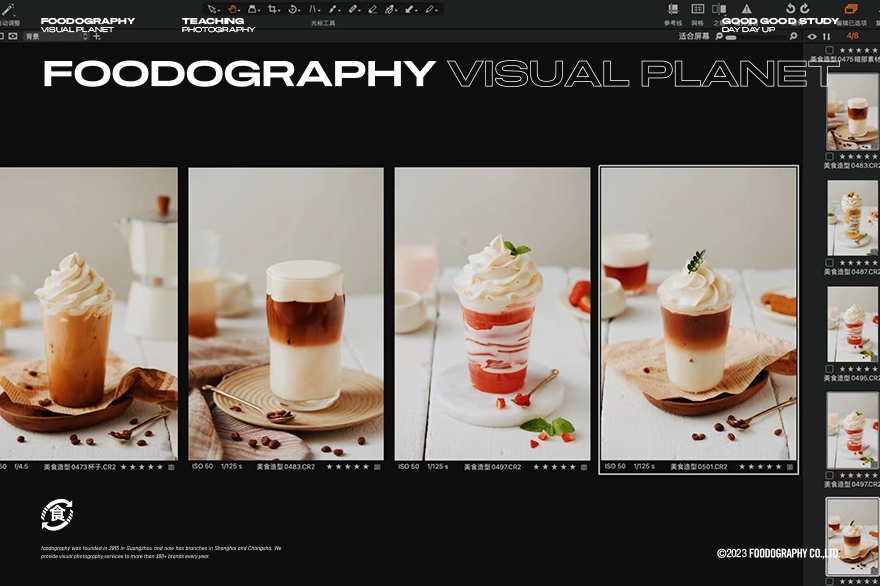Screen dimensions: 880x586
Task: Toggle the browser eye visibility icon
Action: tap(812, 36)
